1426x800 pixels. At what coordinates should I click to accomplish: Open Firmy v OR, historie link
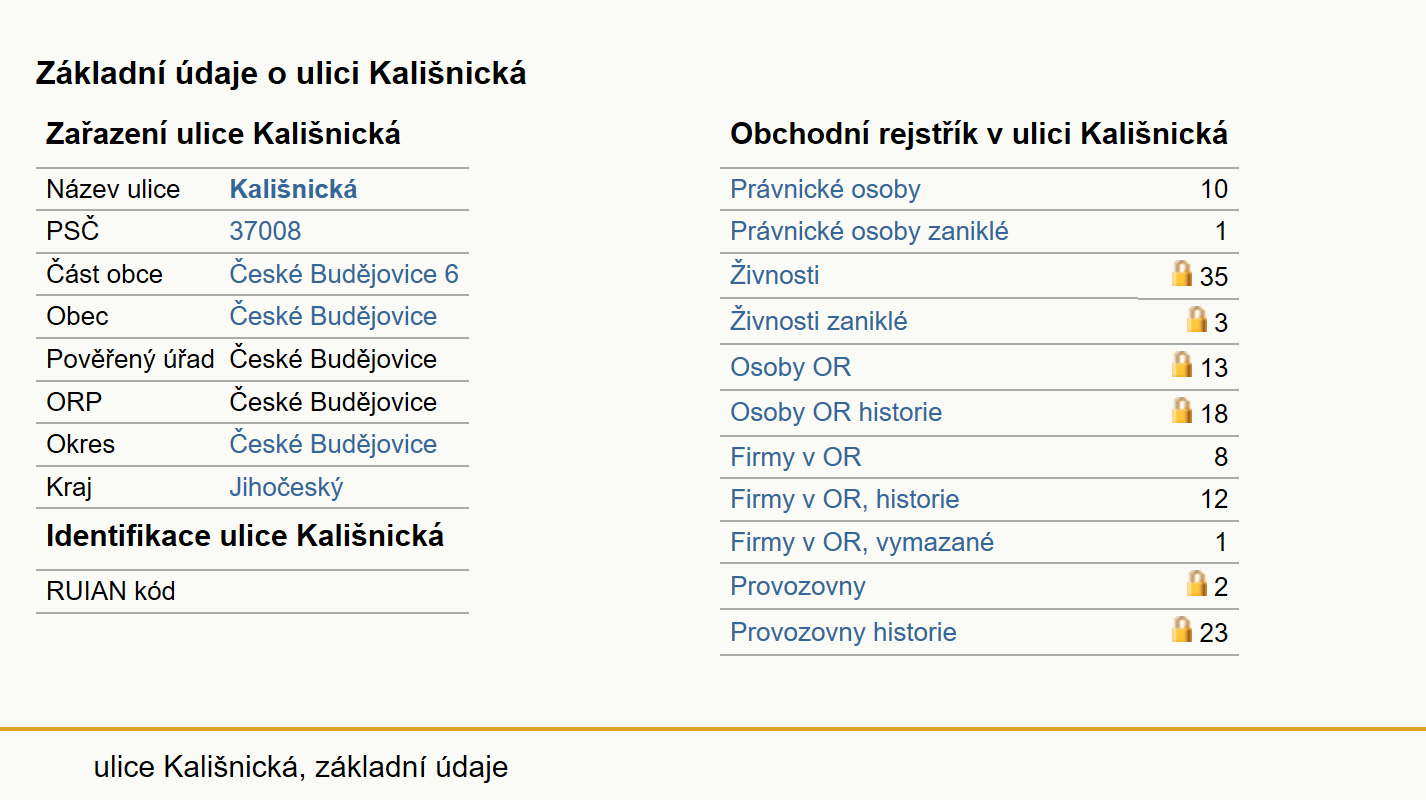(845, 500)
